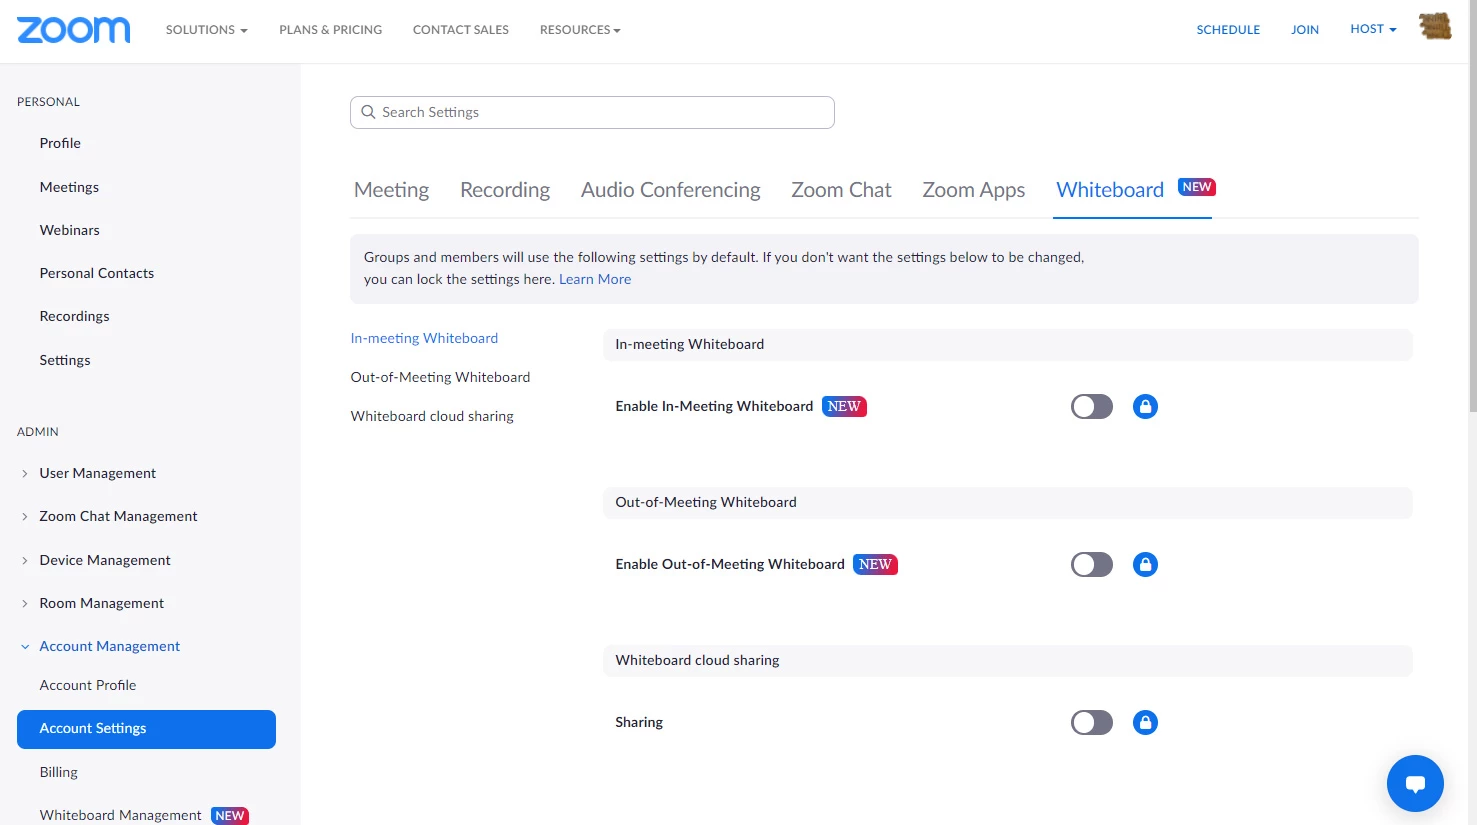Switch to the Audio Conferencing tab
The image size is (1477, 825).
coord(670,190)
